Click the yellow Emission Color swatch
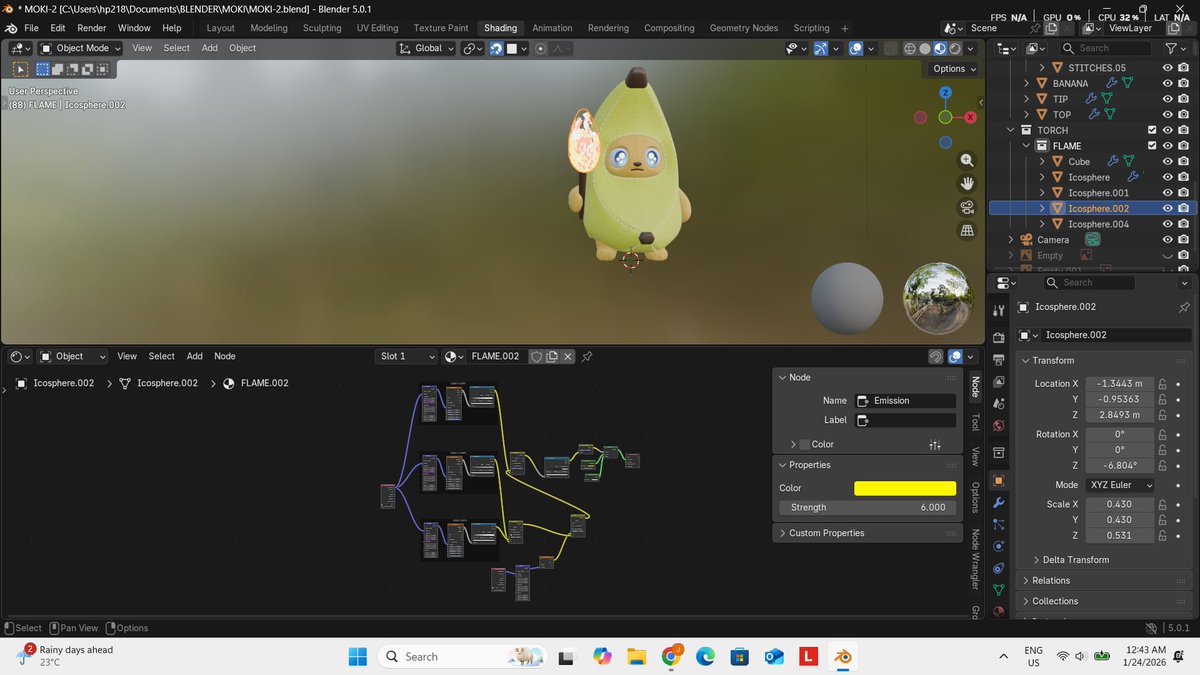Image resolution: width=1200 pixels, height=675 pixels. point(905,488)
